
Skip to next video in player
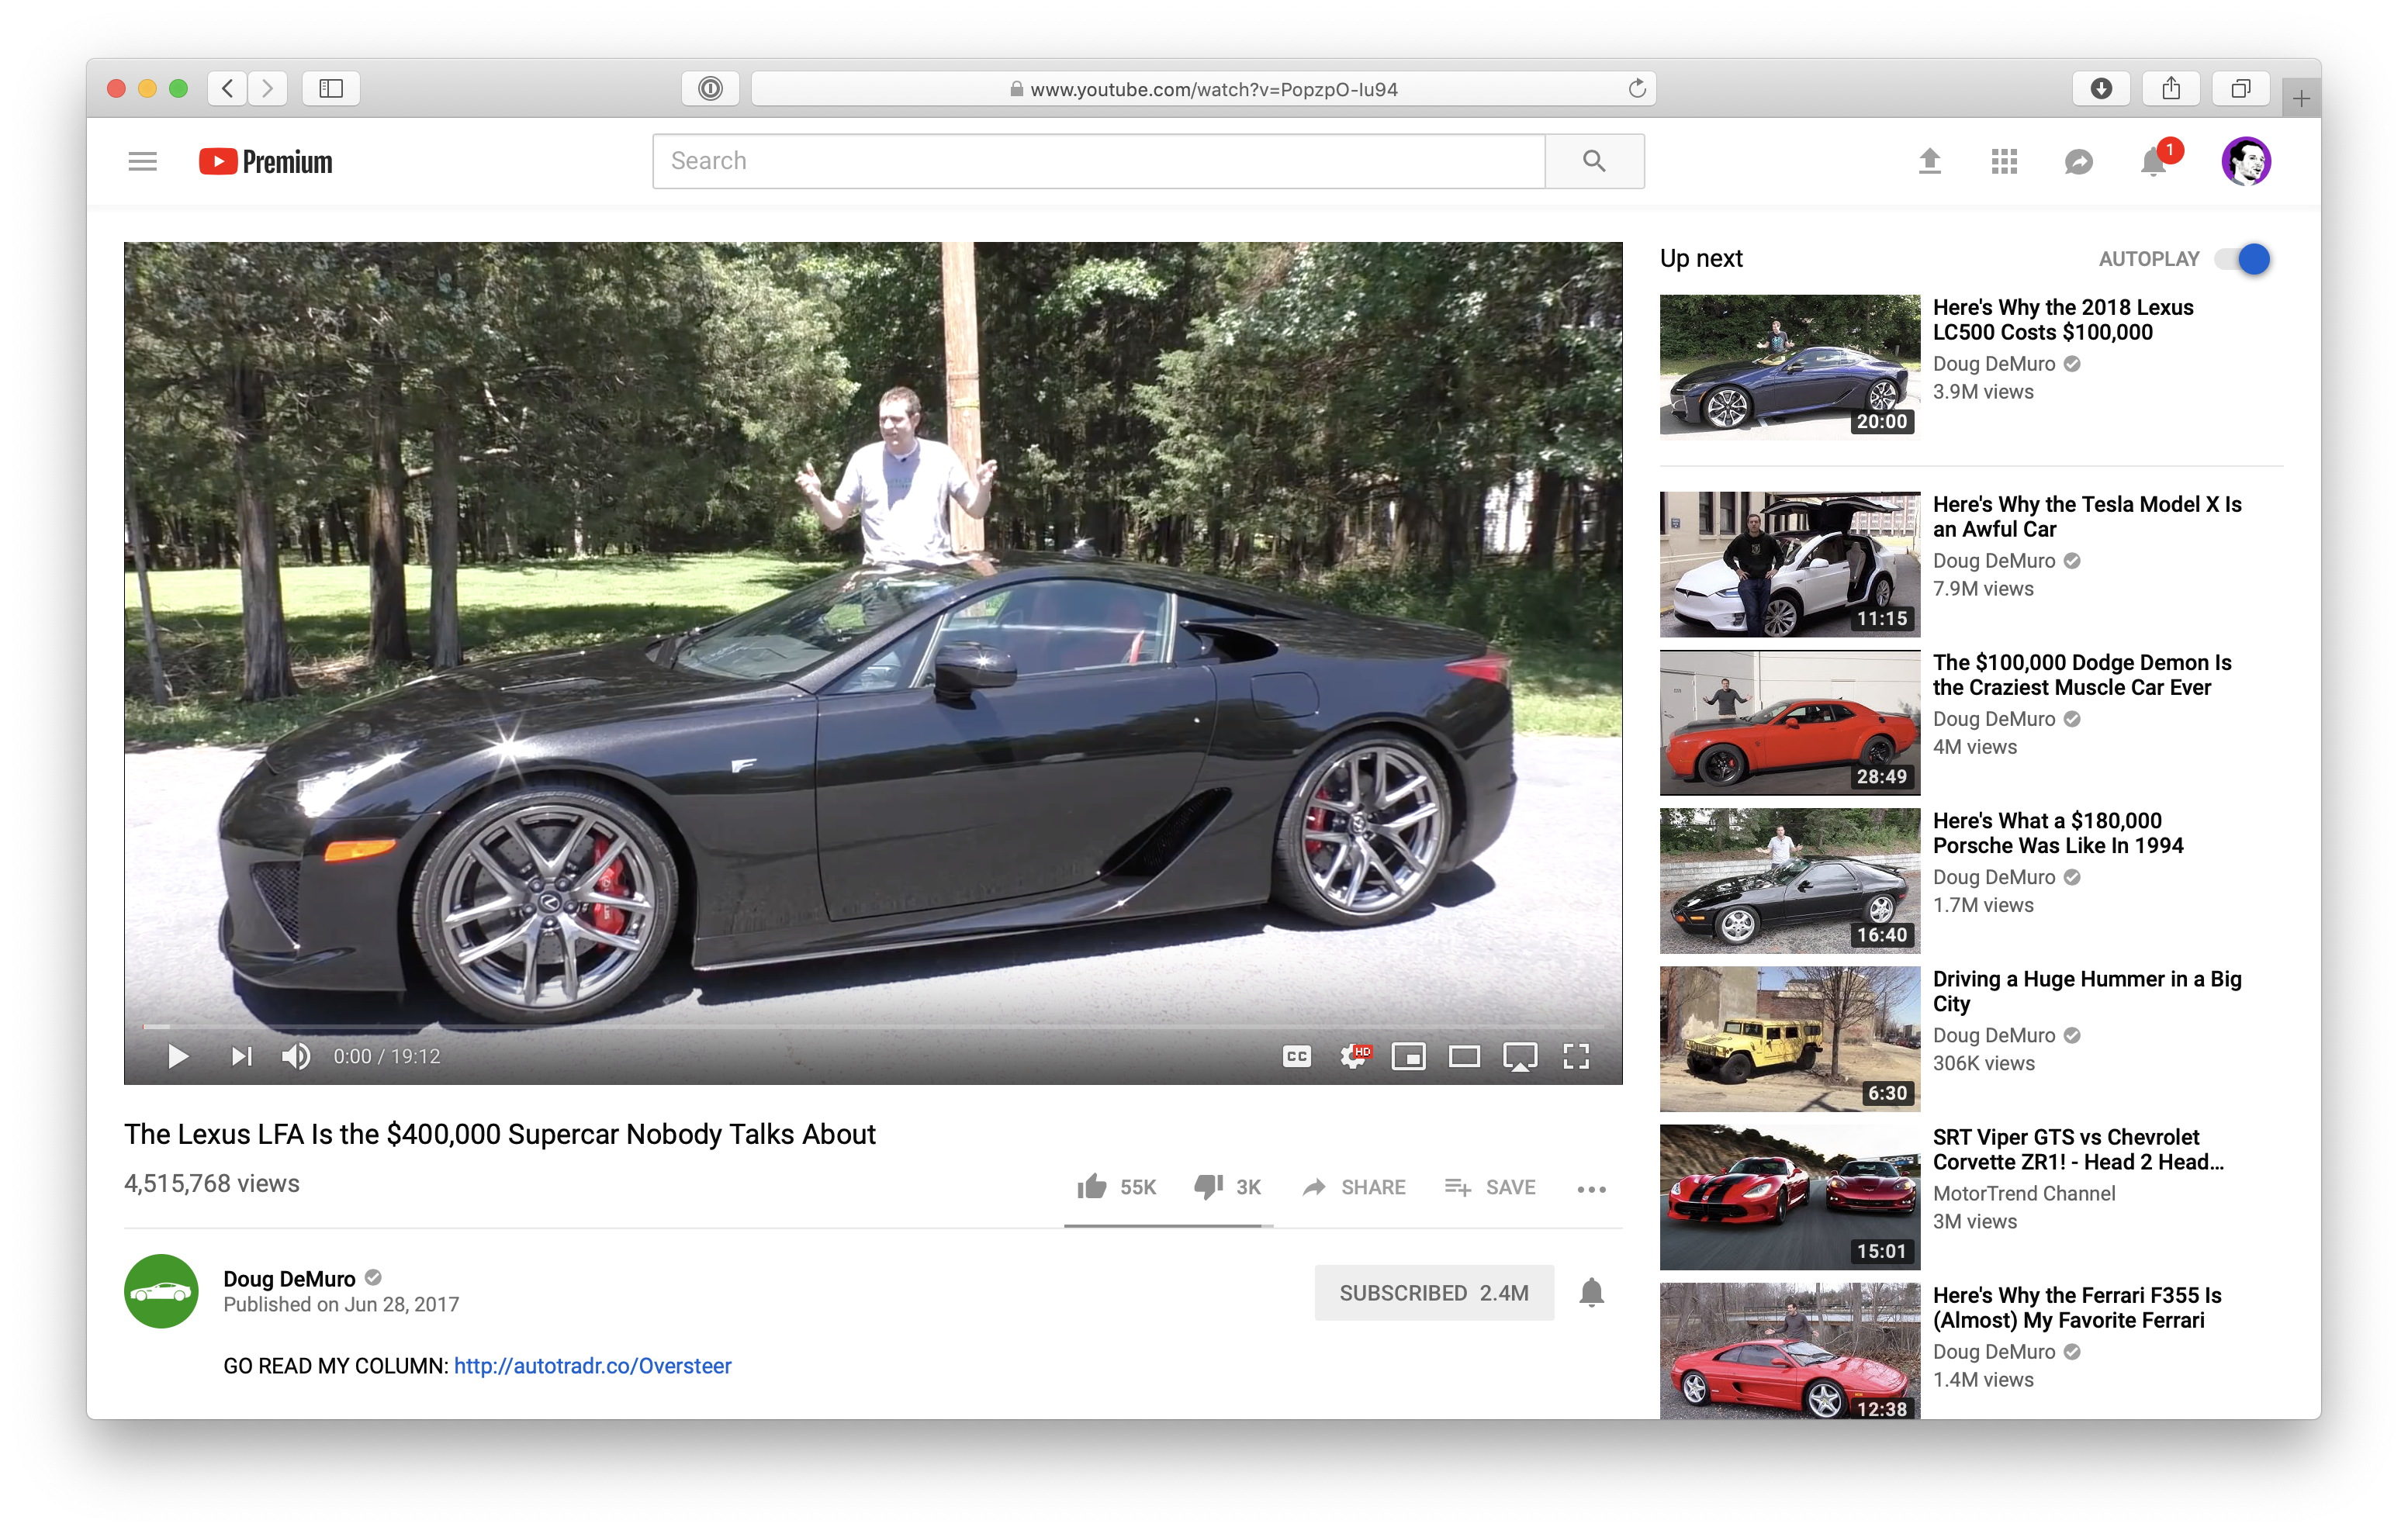coord(241,1056)
